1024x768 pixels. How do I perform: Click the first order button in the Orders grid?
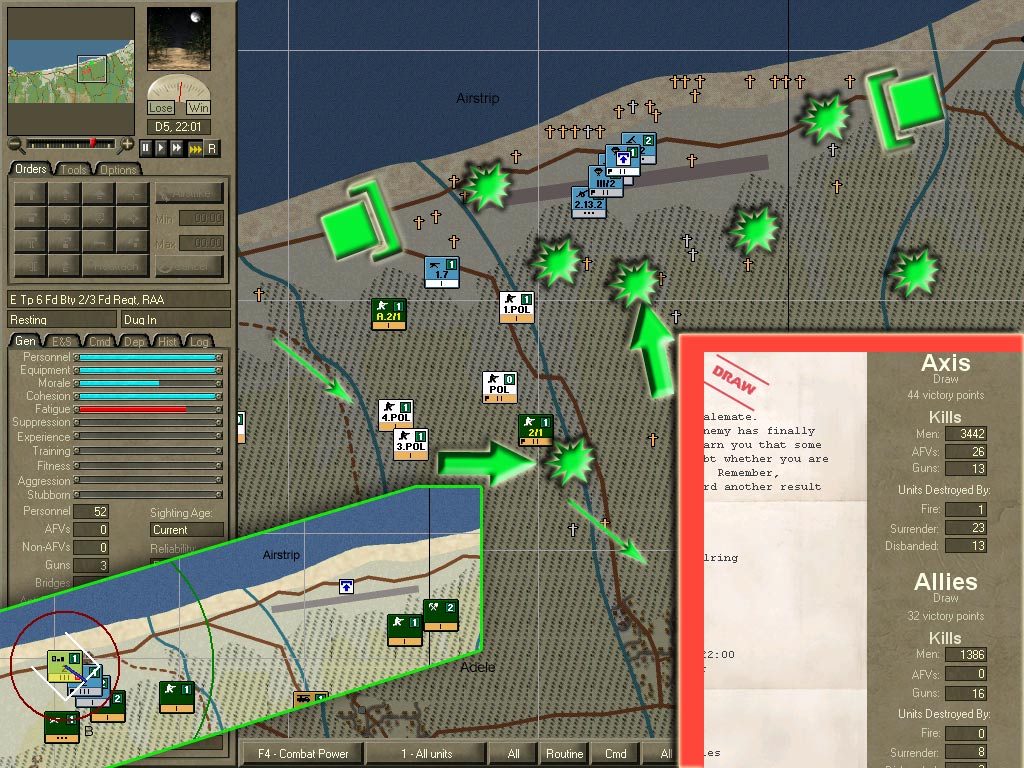coord(30,193)
